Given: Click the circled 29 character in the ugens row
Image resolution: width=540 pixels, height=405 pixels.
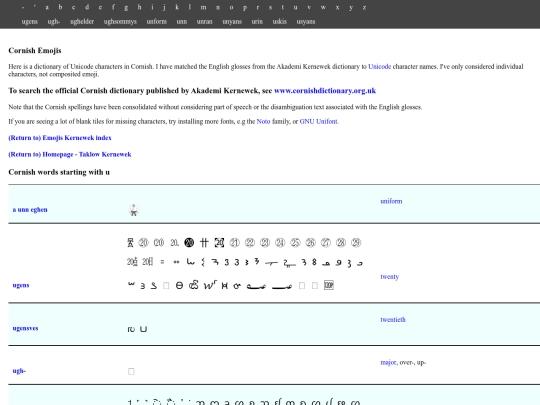Looking at the screenshot, I should tap(356, 243).
